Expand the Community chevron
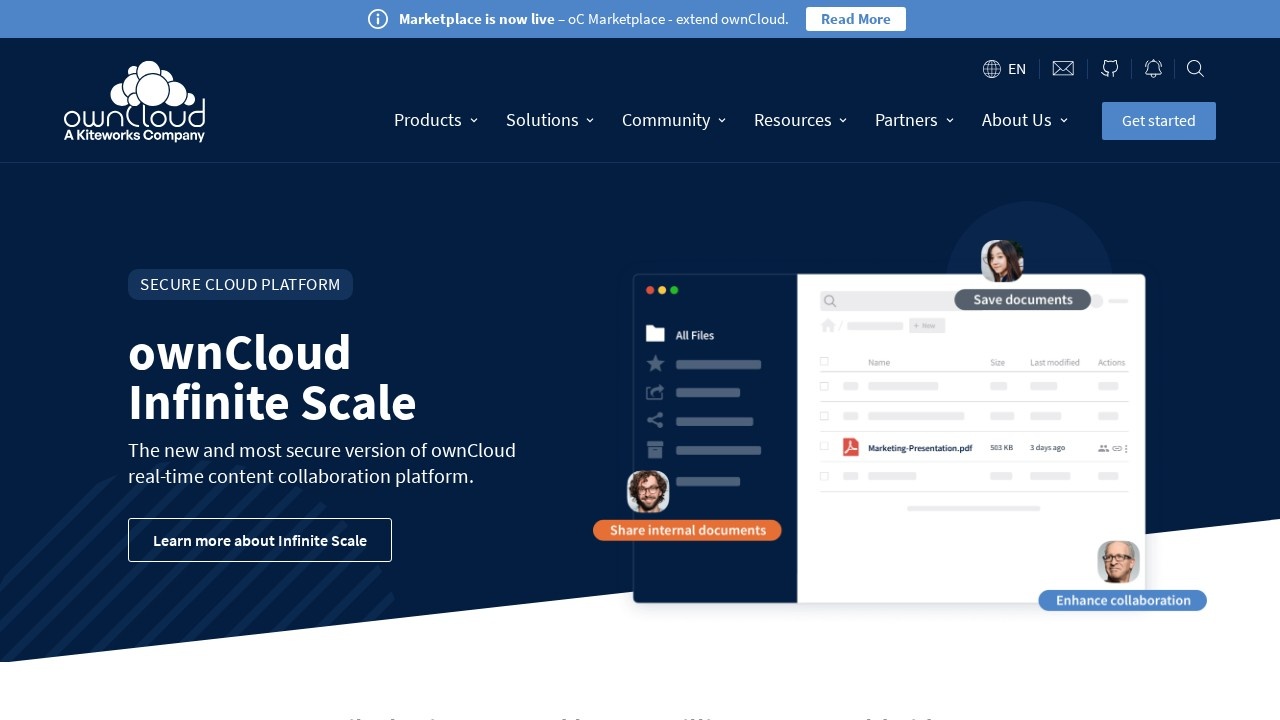Image resolution: width=1280 pixels, height=720 pixels. coord(722,121)
